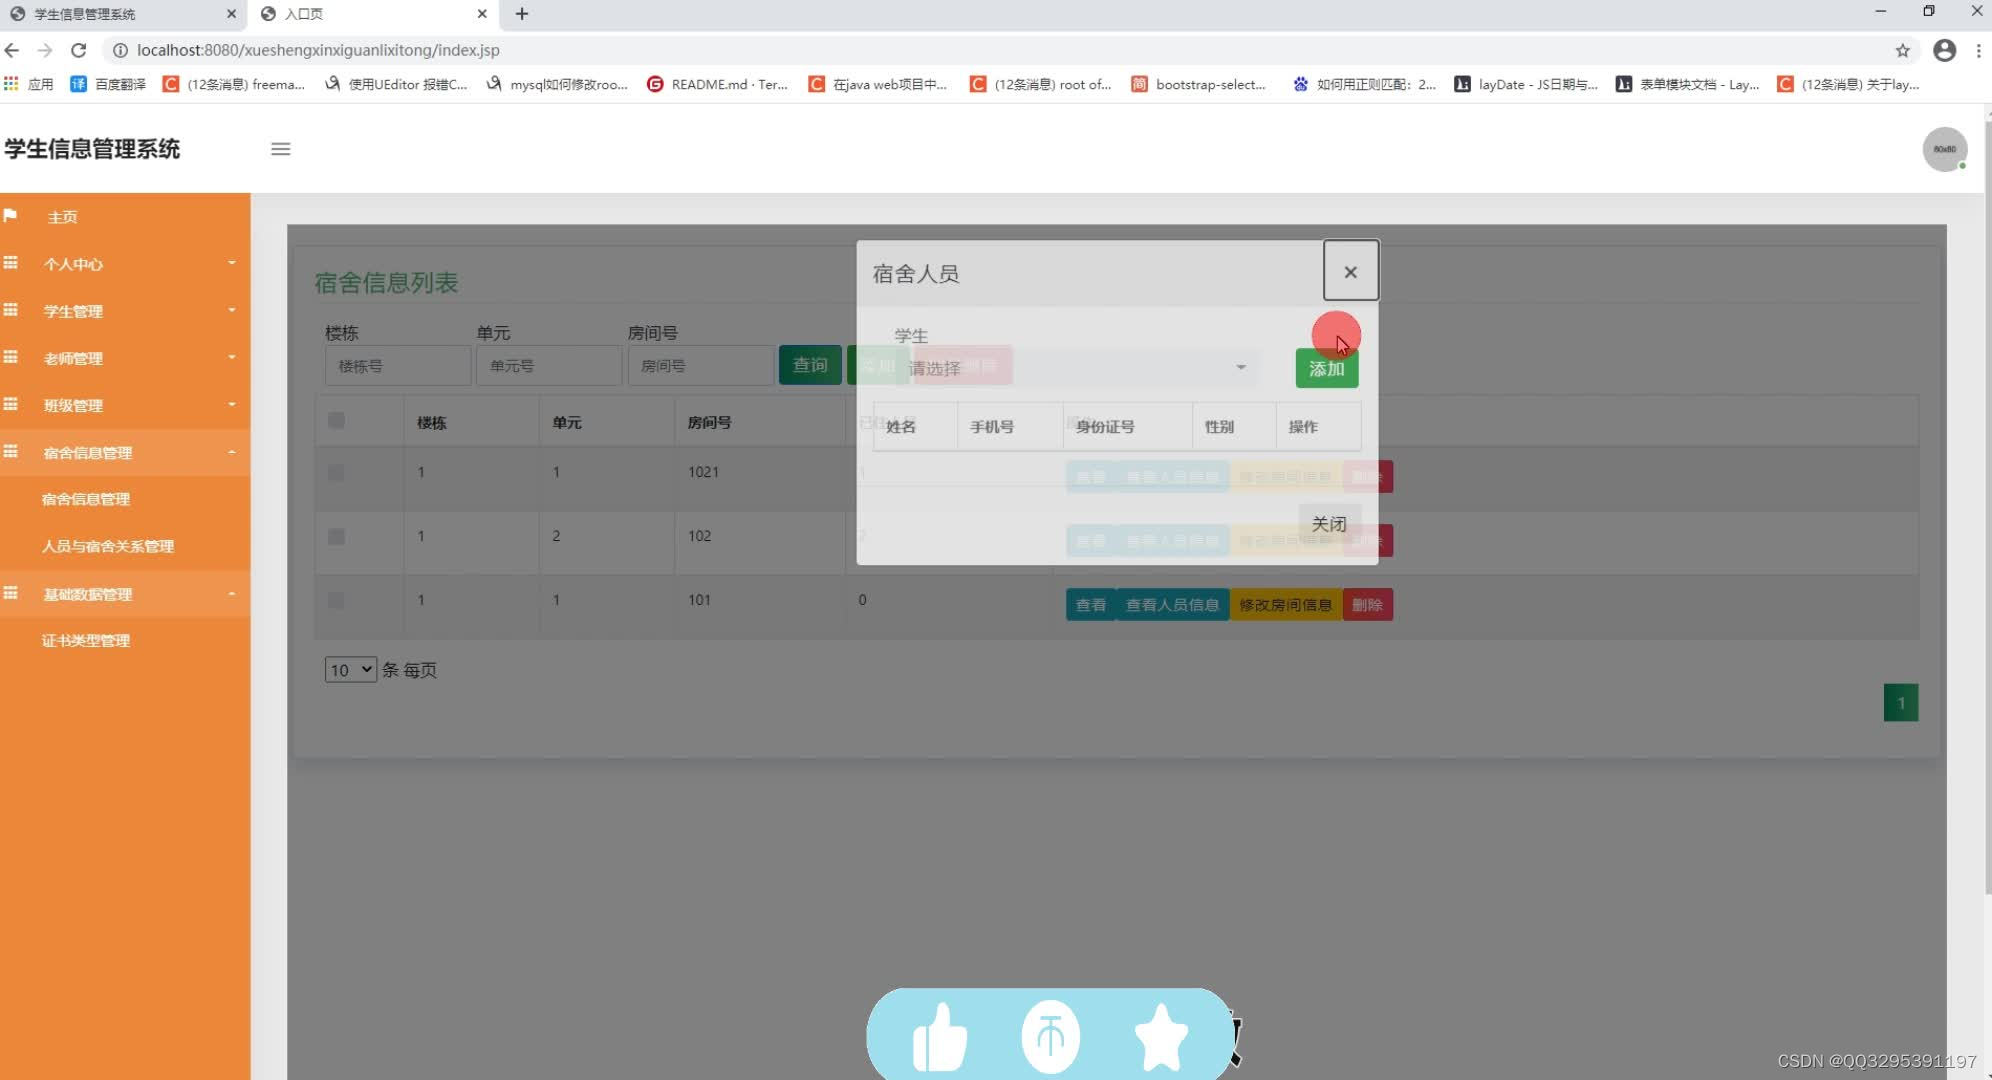Reload the page with refresh icon
Image resolution: width=1992 pixels, height=1080 pixels.
tap(79, 50)
